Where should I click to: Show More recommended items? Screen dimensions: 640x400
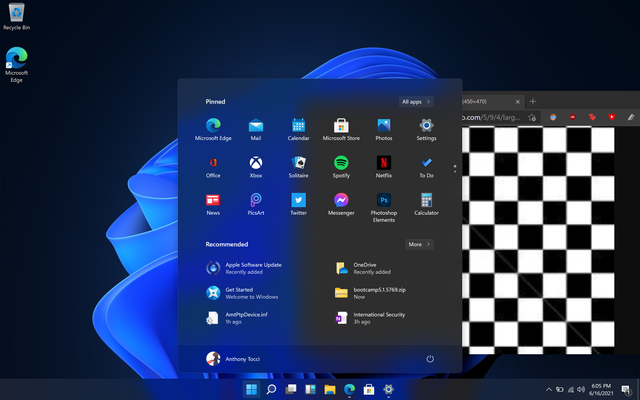click(x=419, y=244)
